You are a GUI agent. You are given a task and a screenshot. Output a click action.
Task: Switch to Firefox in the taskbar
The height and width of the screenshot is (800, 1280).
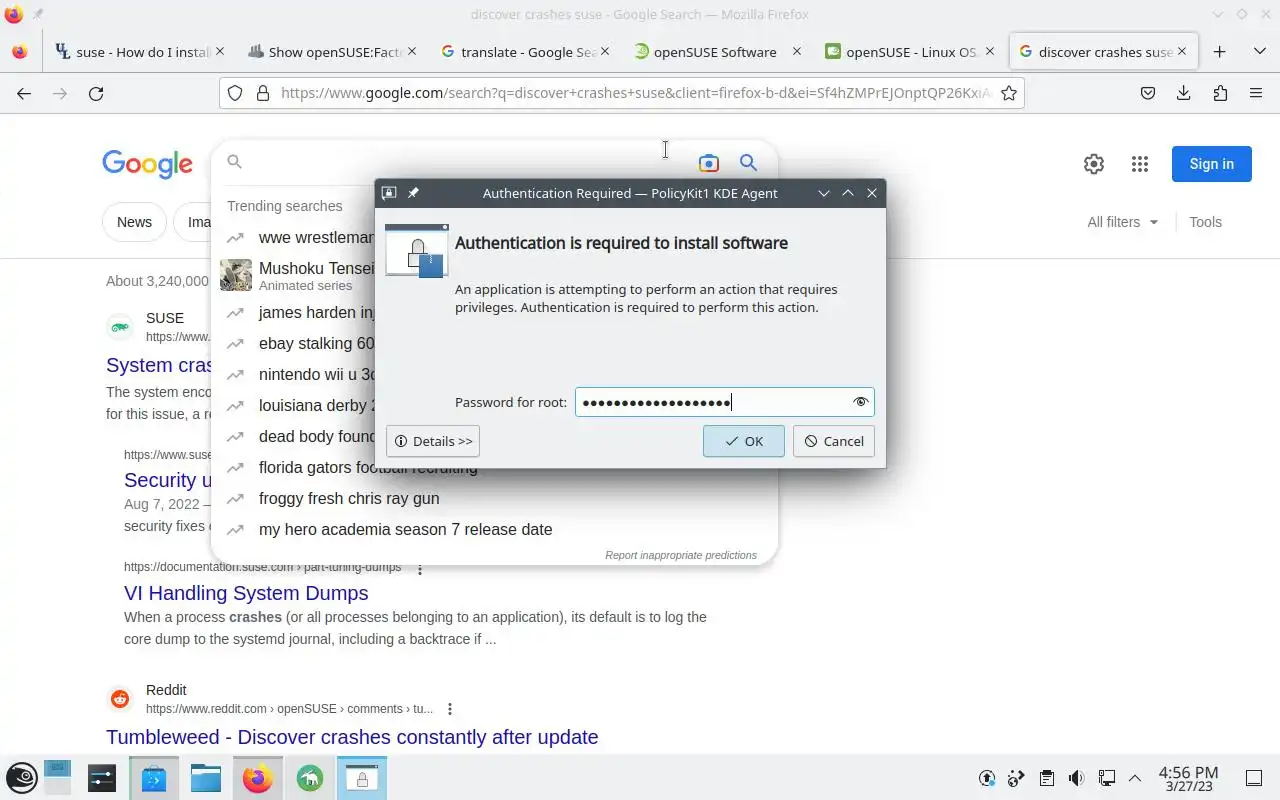click(258, 777)
